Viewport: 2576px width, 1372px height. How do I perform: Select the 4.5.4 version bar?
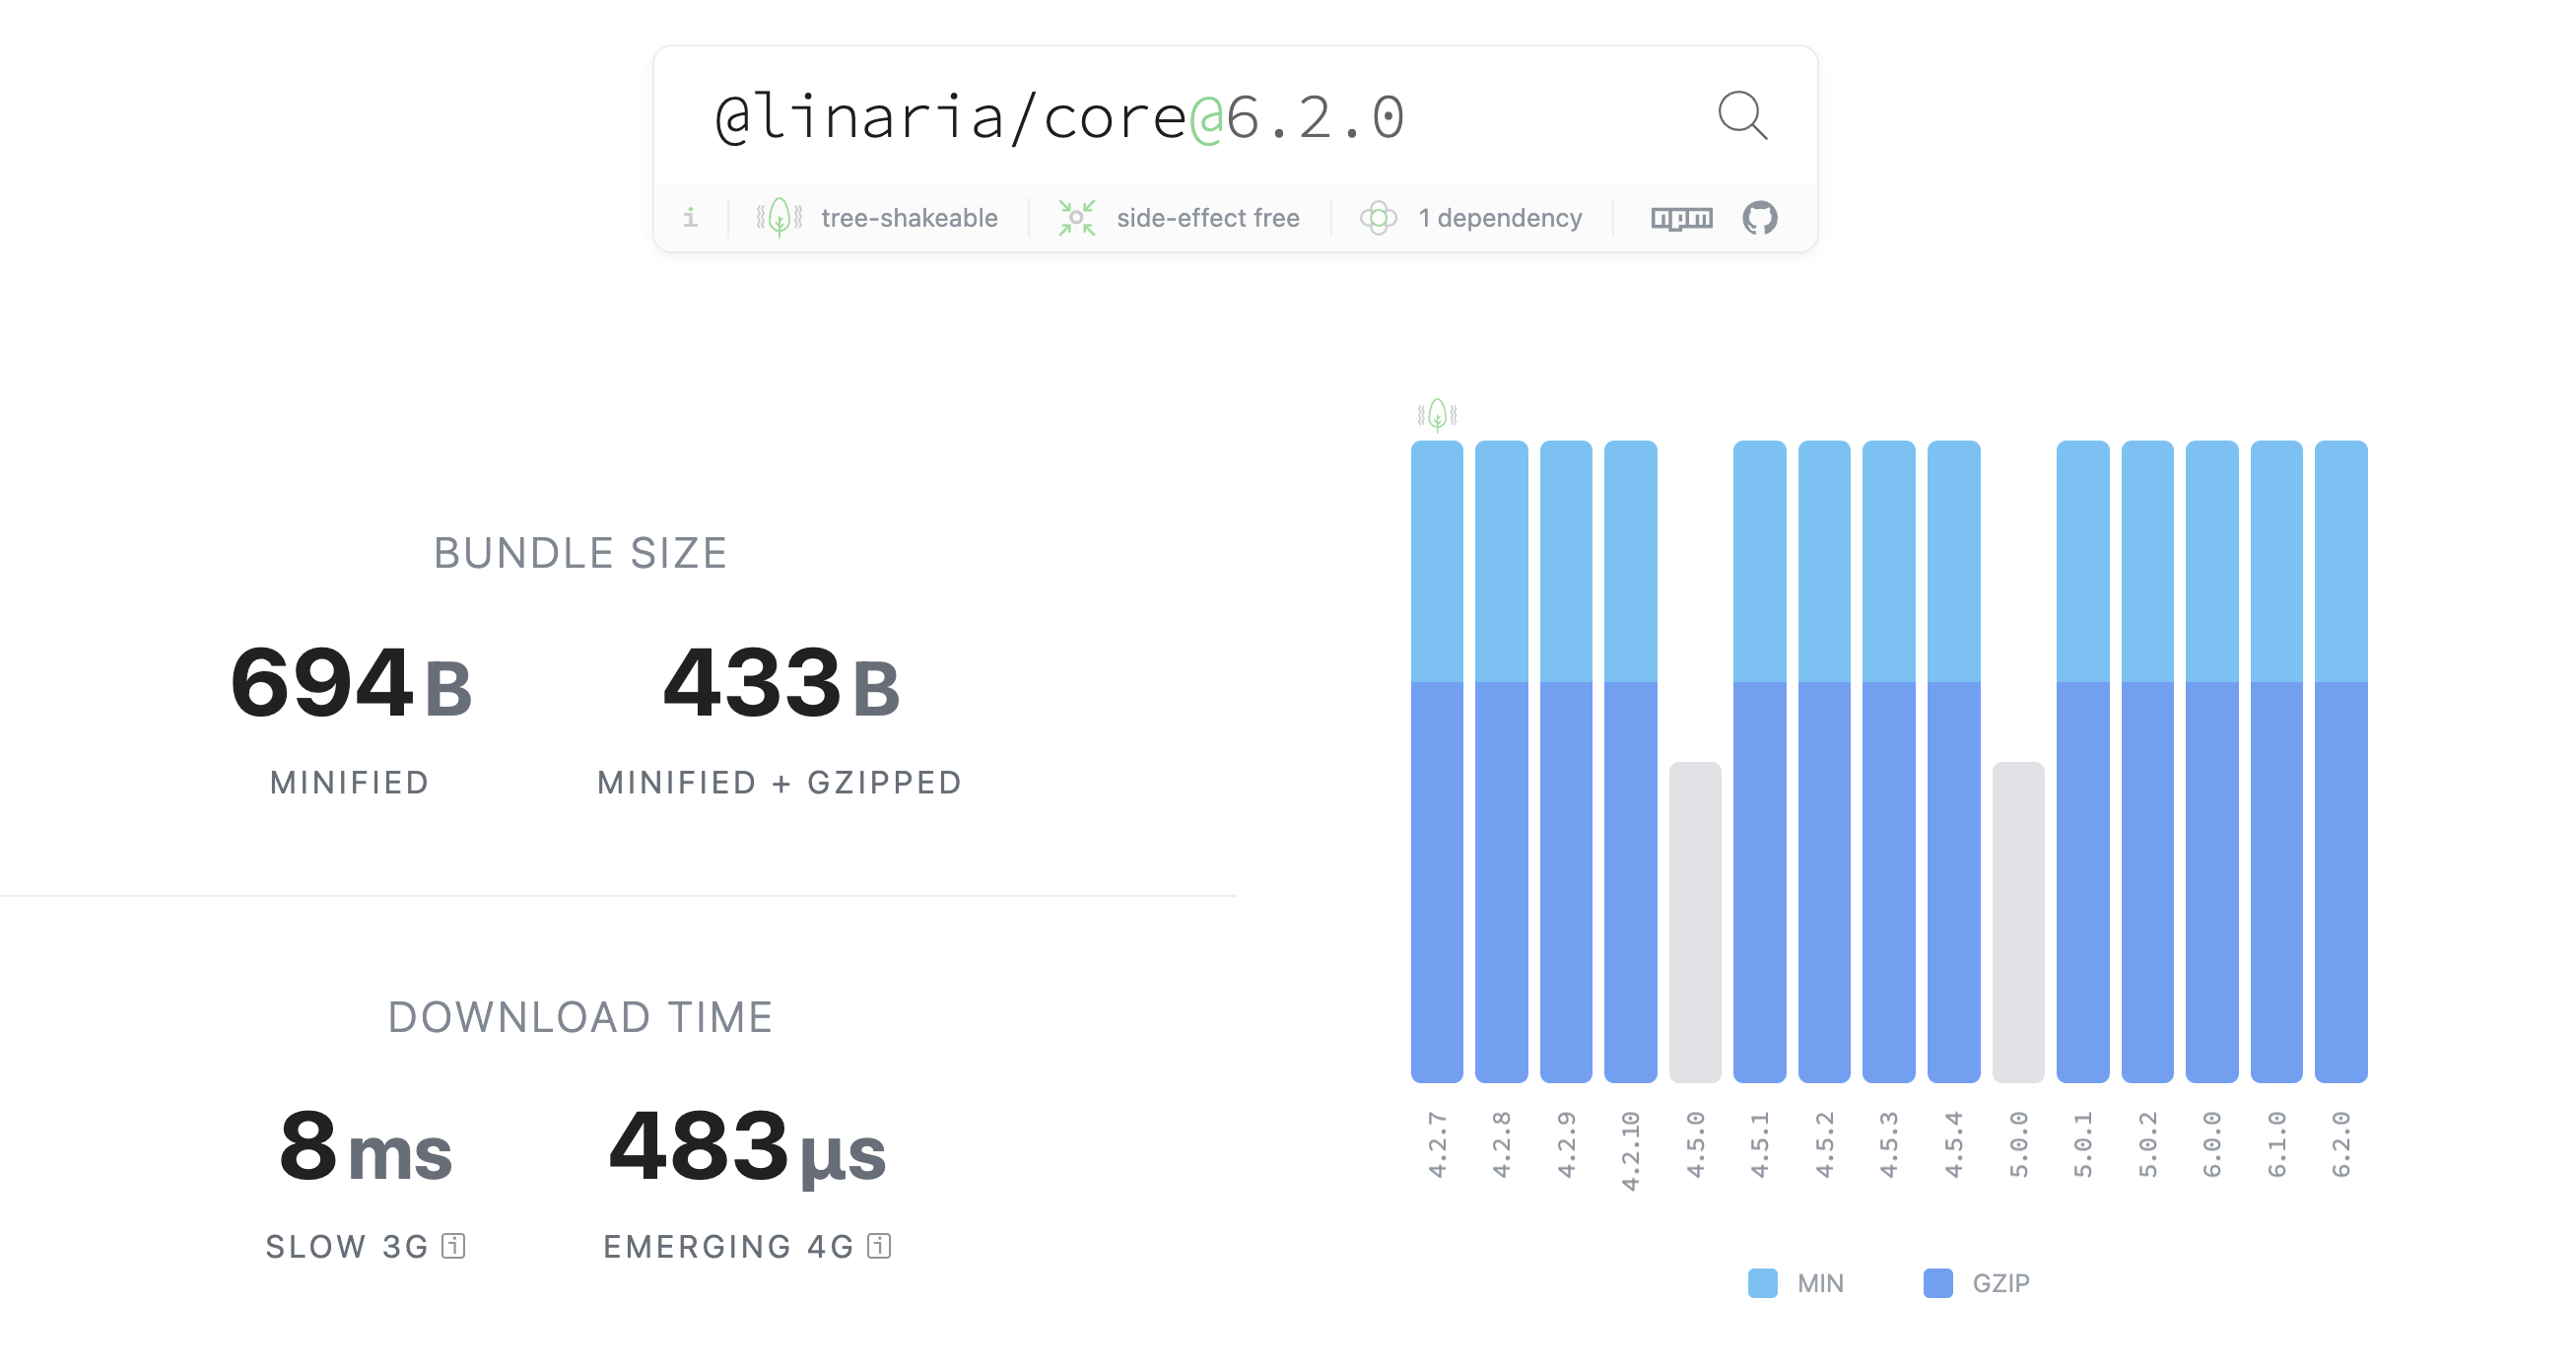click(1954, 761)
